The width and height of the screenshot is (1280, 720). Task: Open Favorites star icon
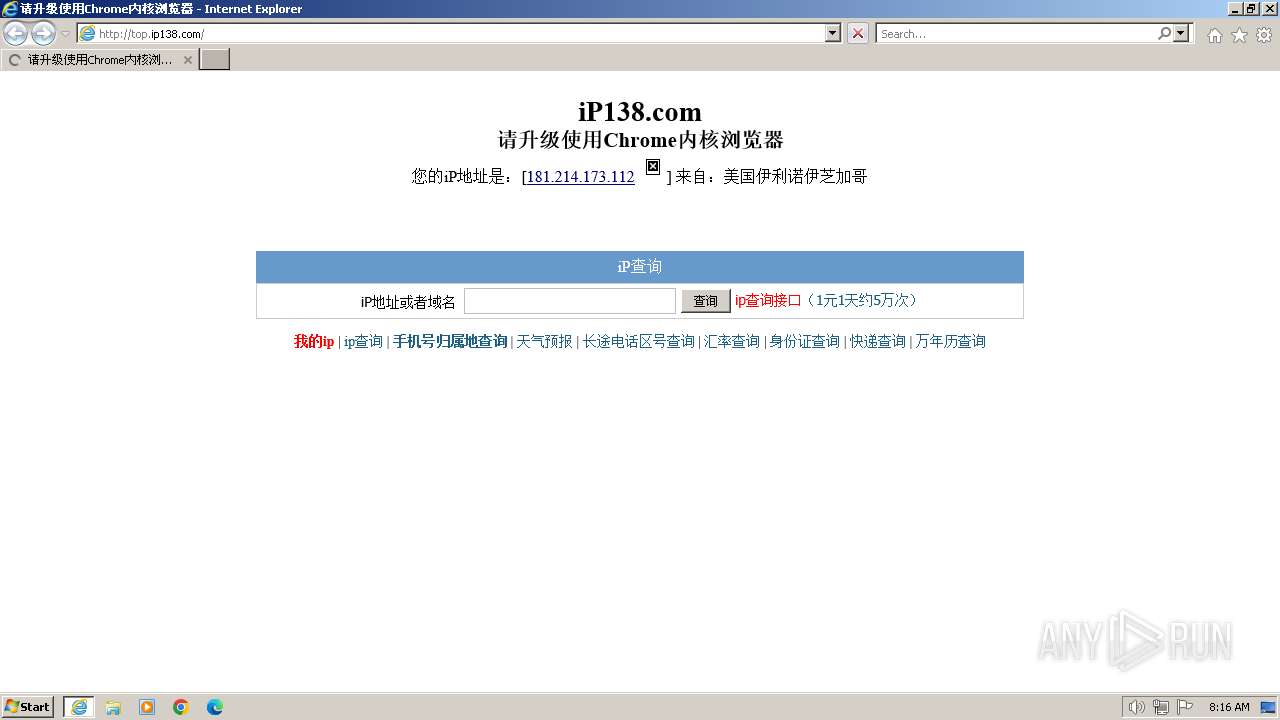[1239, 35]
